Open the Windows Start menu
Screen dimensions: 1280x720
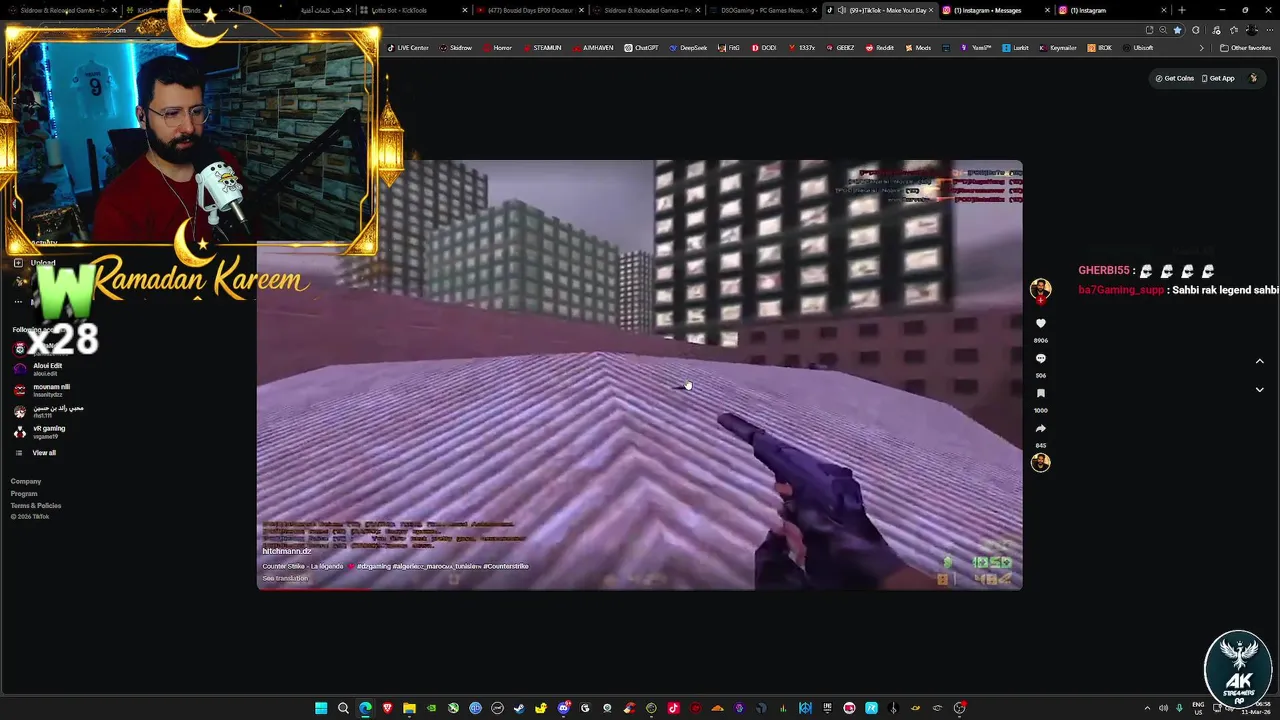click(x=321, y=708)
